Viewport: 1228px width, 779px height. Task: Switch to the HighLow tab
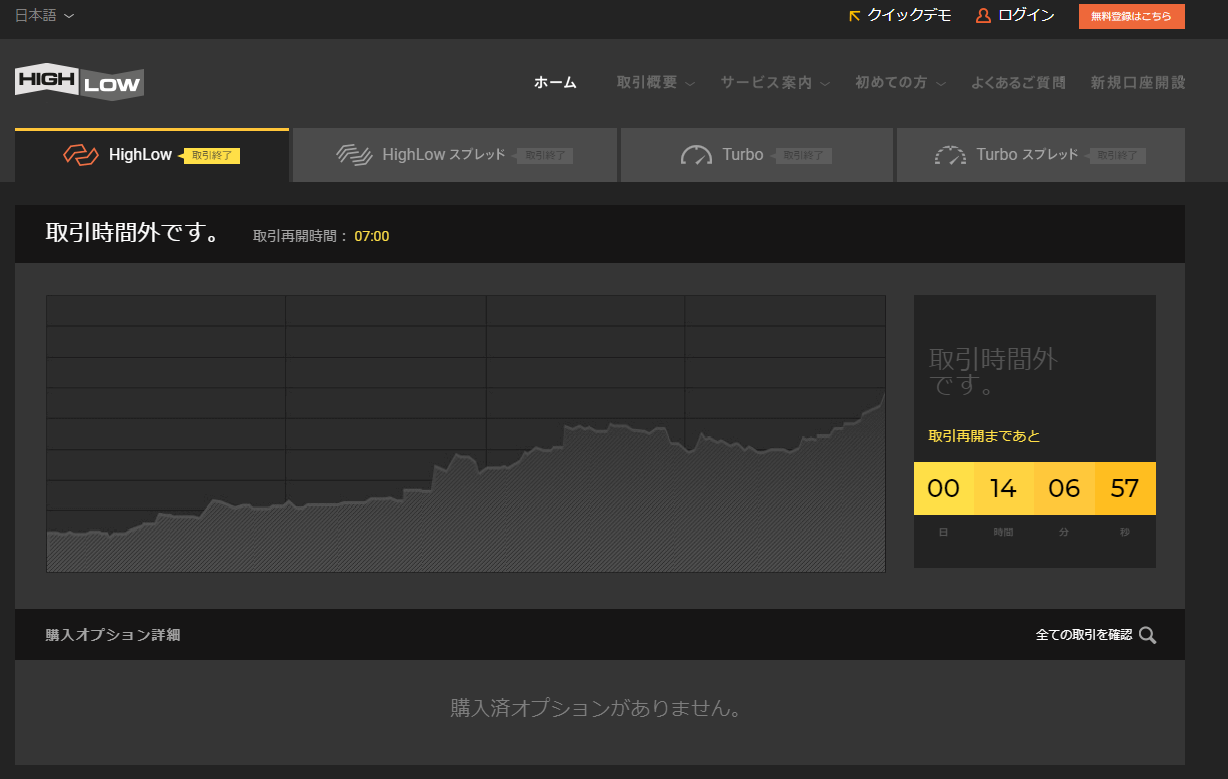(x=152, y=155)
